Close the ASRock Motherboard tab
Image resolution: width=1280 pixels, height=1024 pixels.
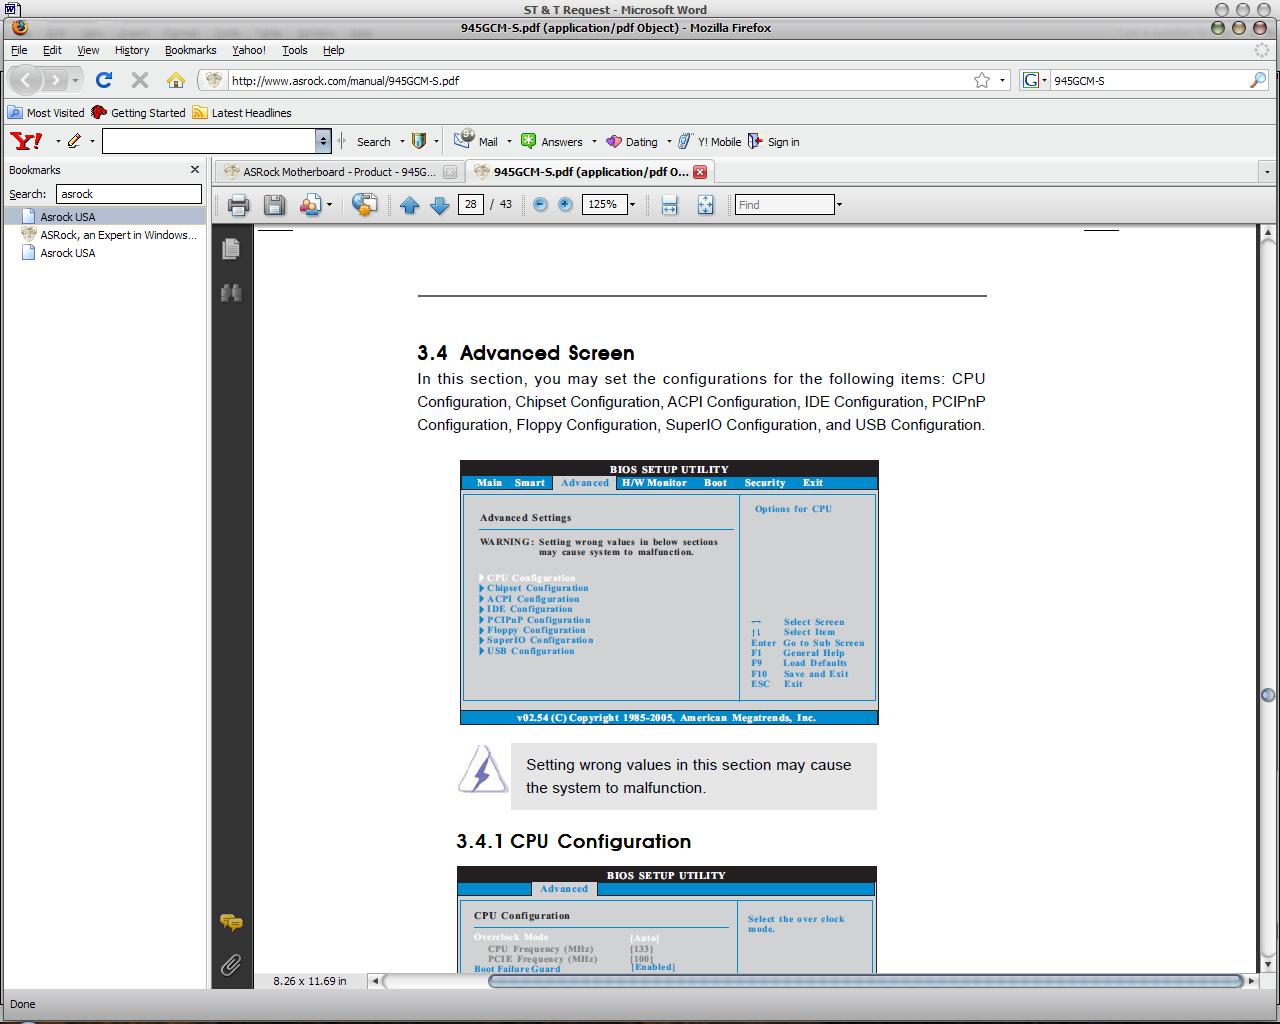449,172
